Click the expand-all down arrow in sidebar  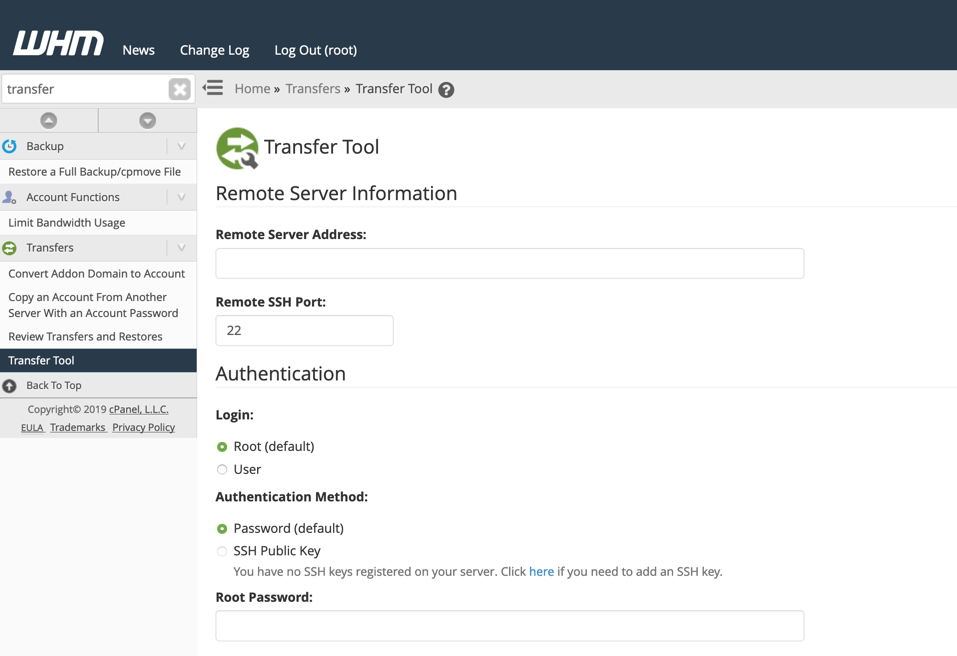147,120
